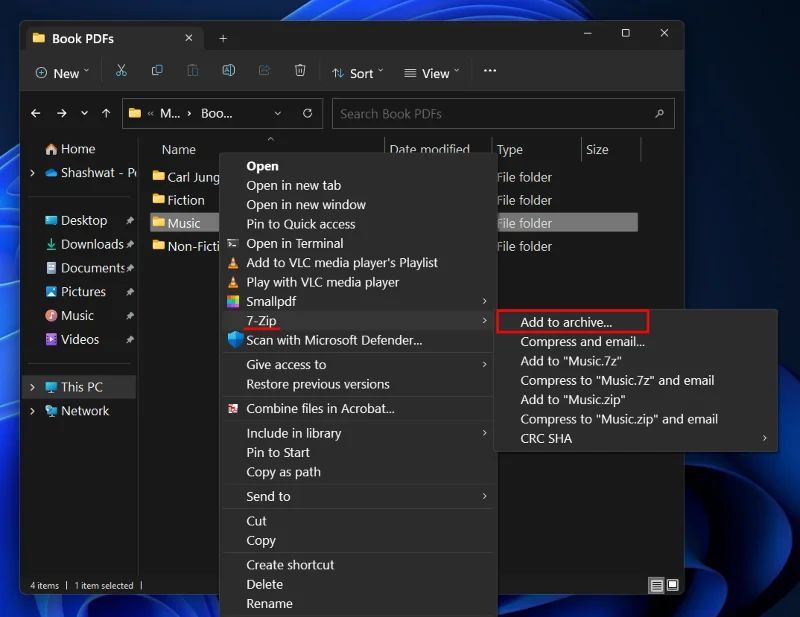Go up one folder level with the up arrow
Image resolution: width=800 pixels, height=617 pixels.
pyautogui.click(x=105, y=113)
